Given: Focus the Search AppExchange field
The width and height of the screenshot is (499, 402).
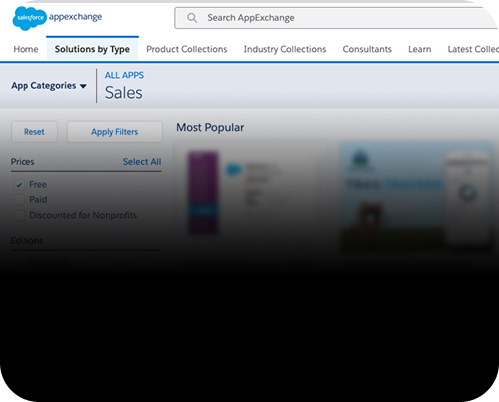Looking at the screenshot, I should pyautogui.click(x=337, y=18).
